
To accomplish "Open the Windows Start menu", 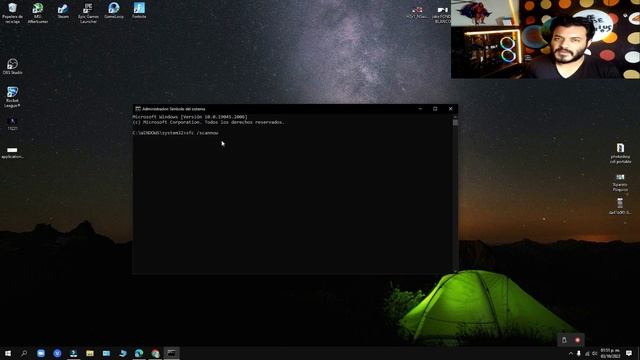I will tap(8, 353).
